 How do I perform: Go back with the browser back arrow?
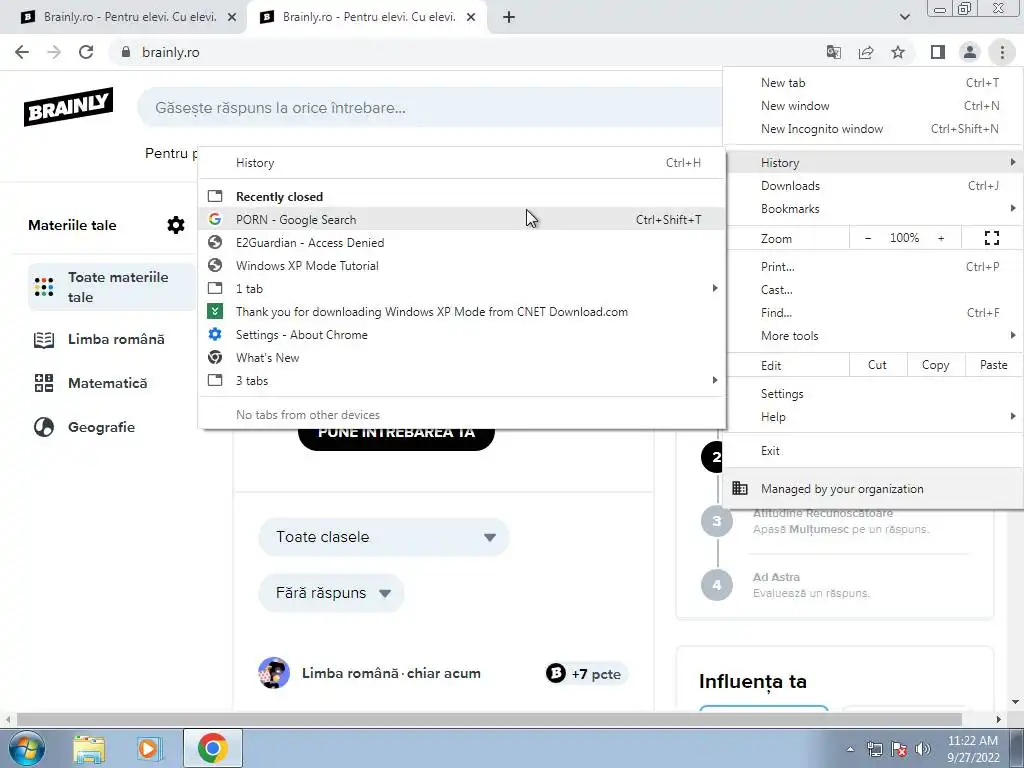click(22, 52)
